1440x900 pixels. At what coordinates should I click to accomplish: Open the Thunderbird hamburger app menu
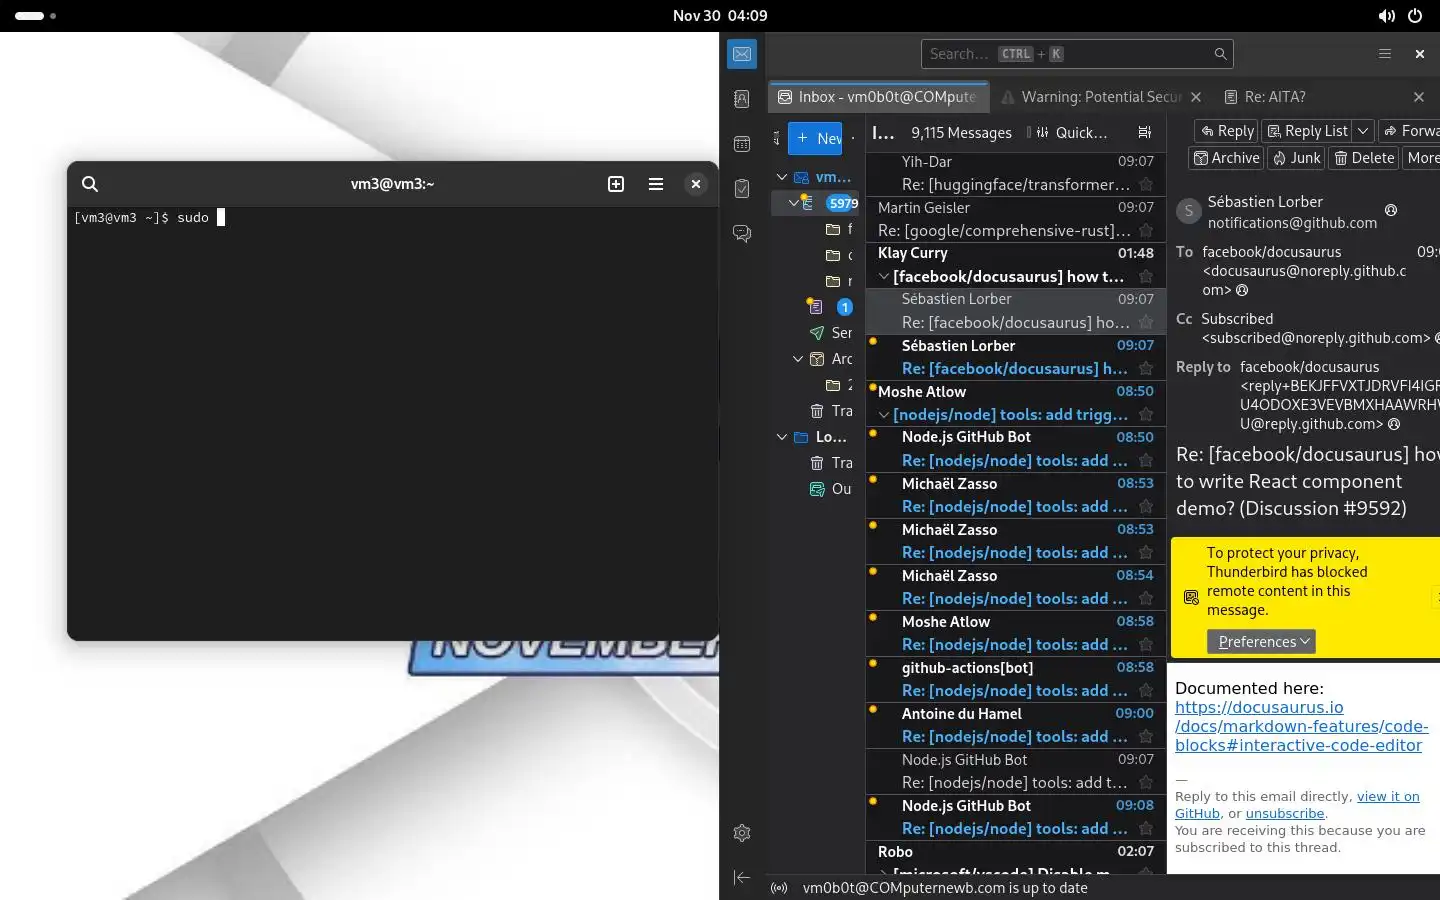pyautogui.click(x=1385, y=54)
